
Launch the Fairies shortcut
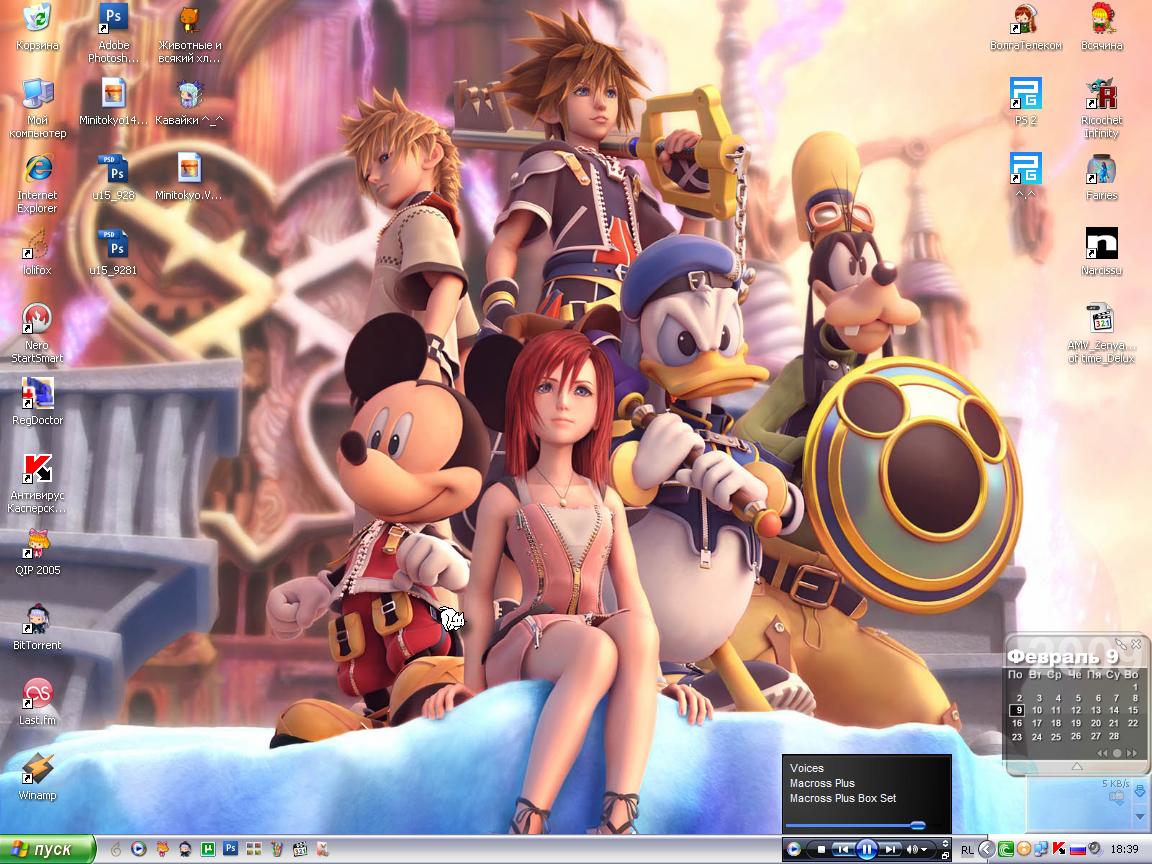(x=1101, y=177)
